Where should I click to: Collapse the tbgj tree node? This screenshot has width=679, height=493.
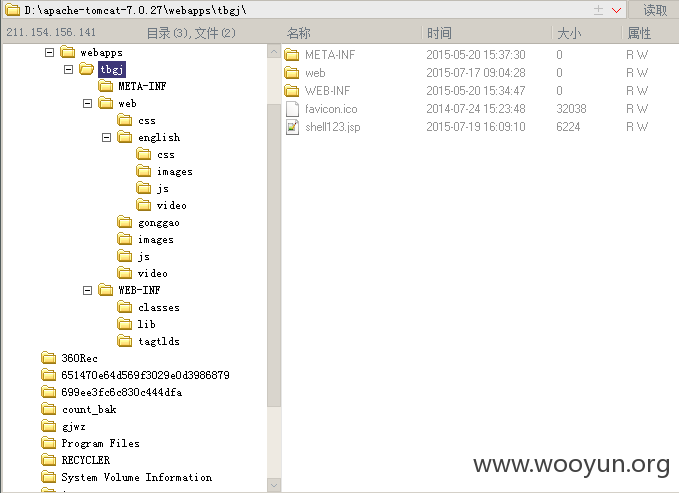[x=68, y=69]
